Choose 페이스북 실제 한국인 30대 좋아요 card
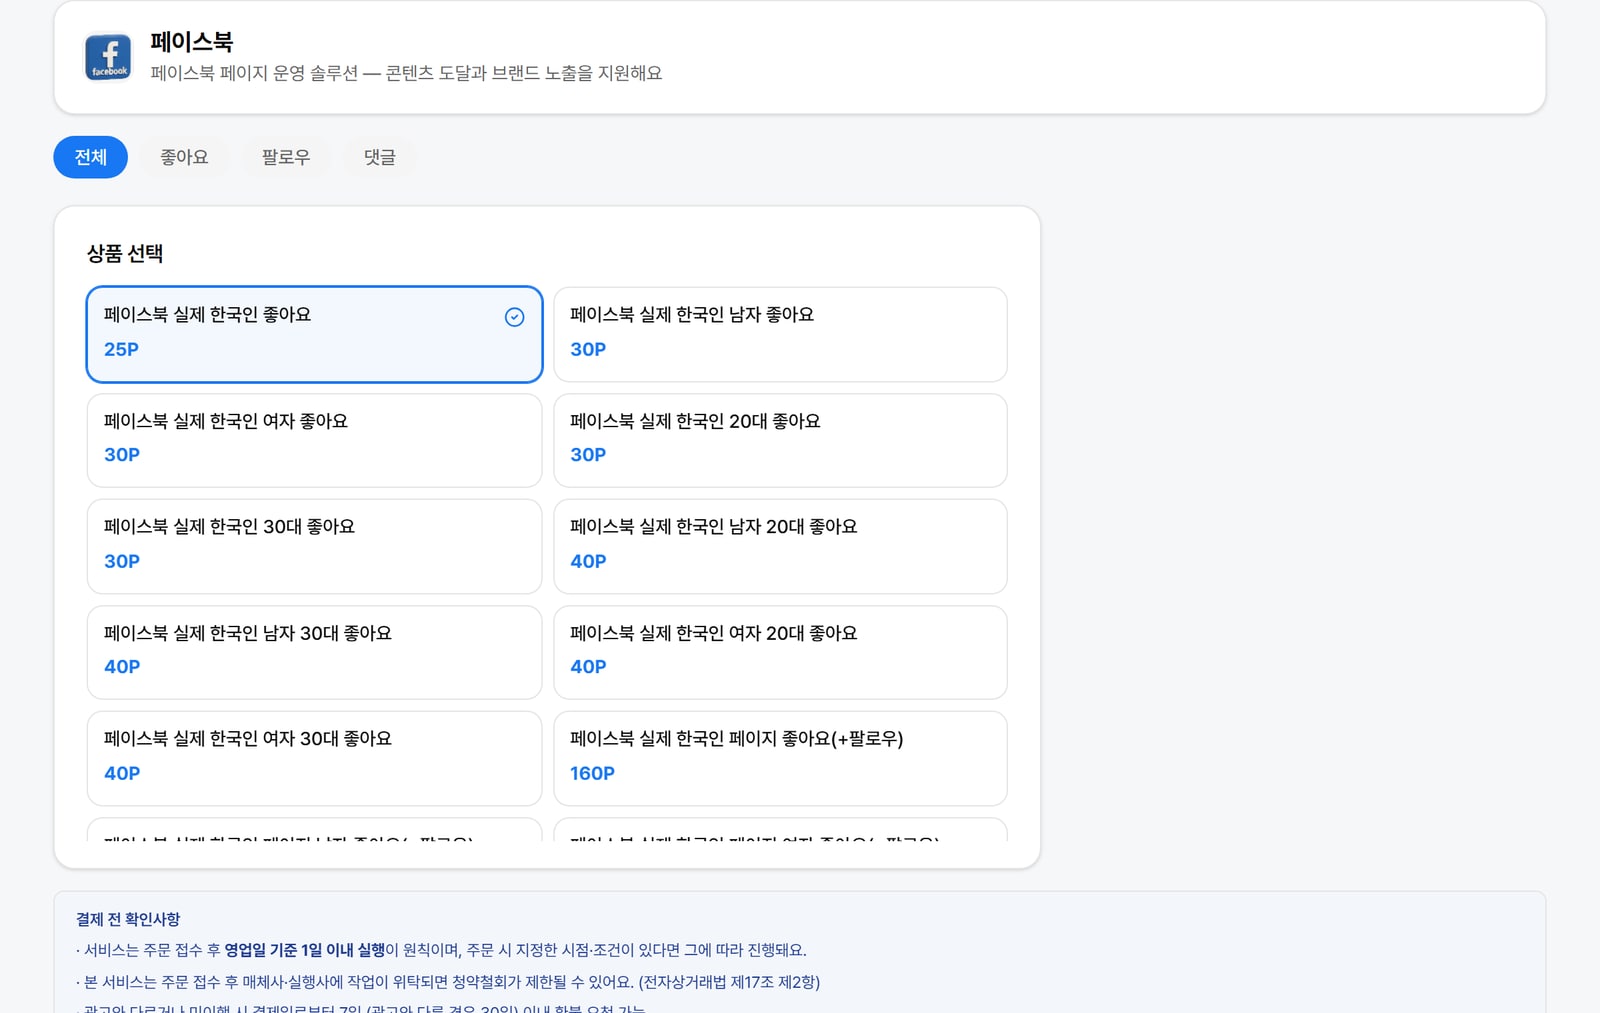Viewport: 1600px width, 1013px height. [314, 546]
